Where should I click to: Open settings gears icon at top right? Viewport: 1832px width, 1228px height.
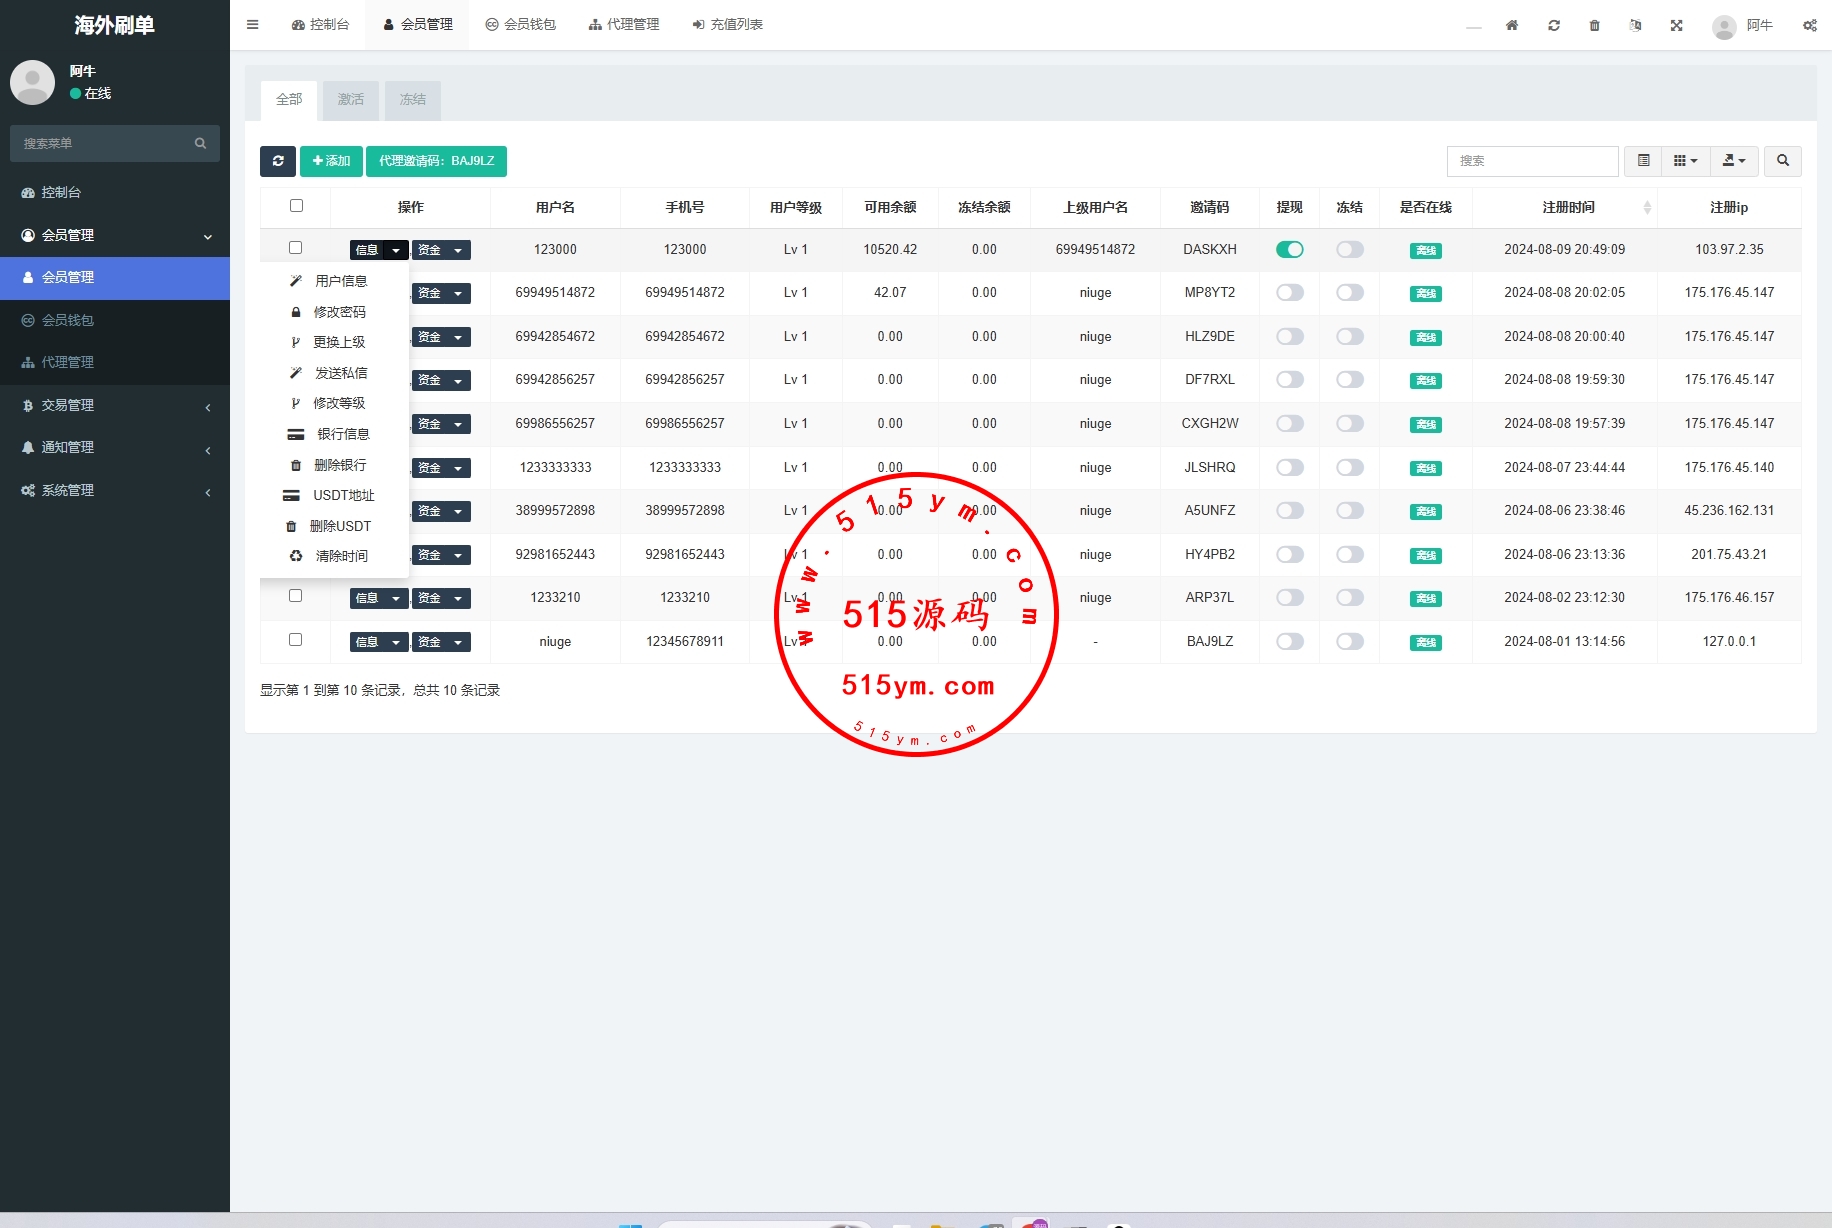1809,25
